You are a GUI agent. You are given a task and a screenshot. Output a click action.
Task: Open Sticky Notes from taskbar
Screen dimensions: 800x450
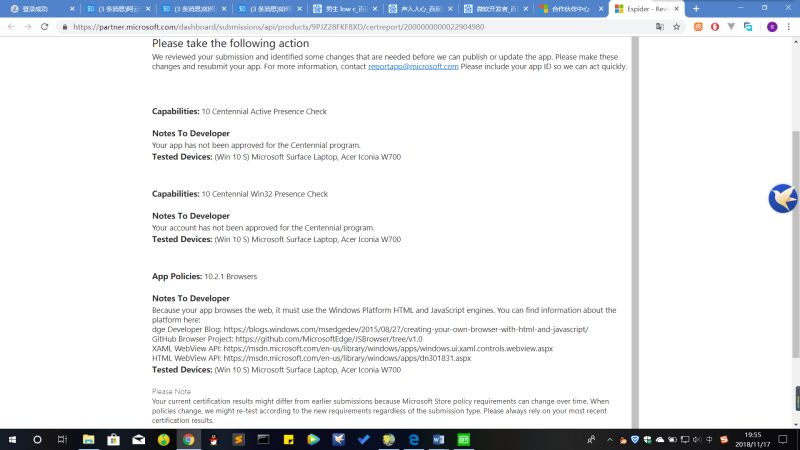click(x=288, y=439)
